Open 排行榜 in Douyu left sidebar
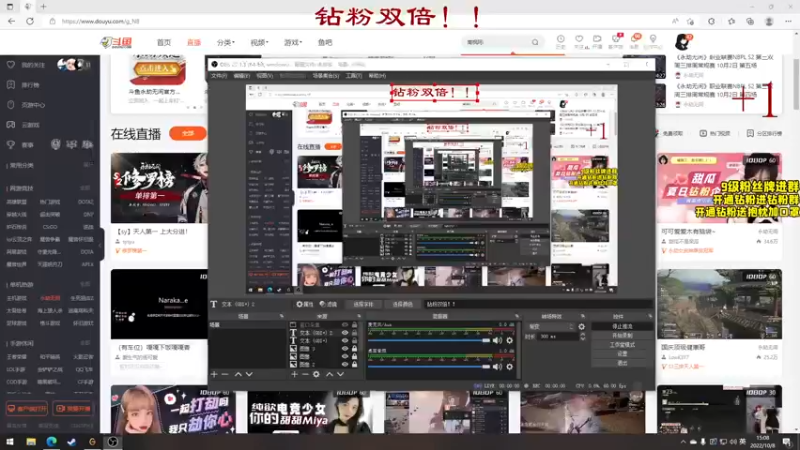This screenshot has height=450, width=800. [30, 85]
